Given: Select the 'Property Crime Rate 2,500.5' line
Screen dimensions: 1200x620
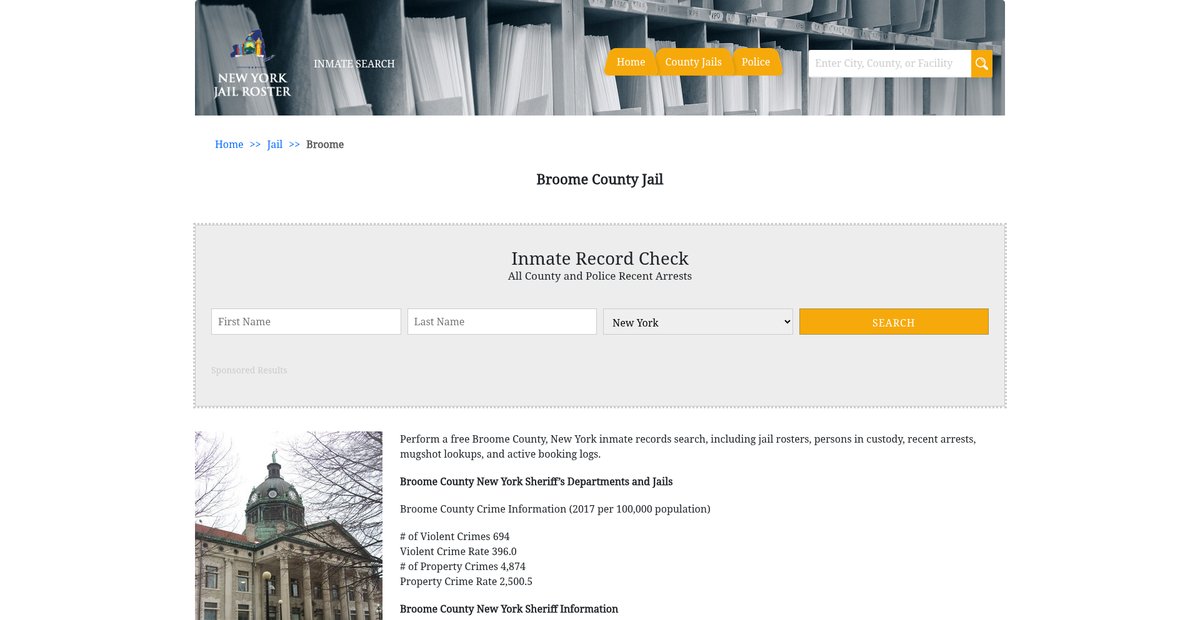Looking at the screenshot, I should coord(466,582).
